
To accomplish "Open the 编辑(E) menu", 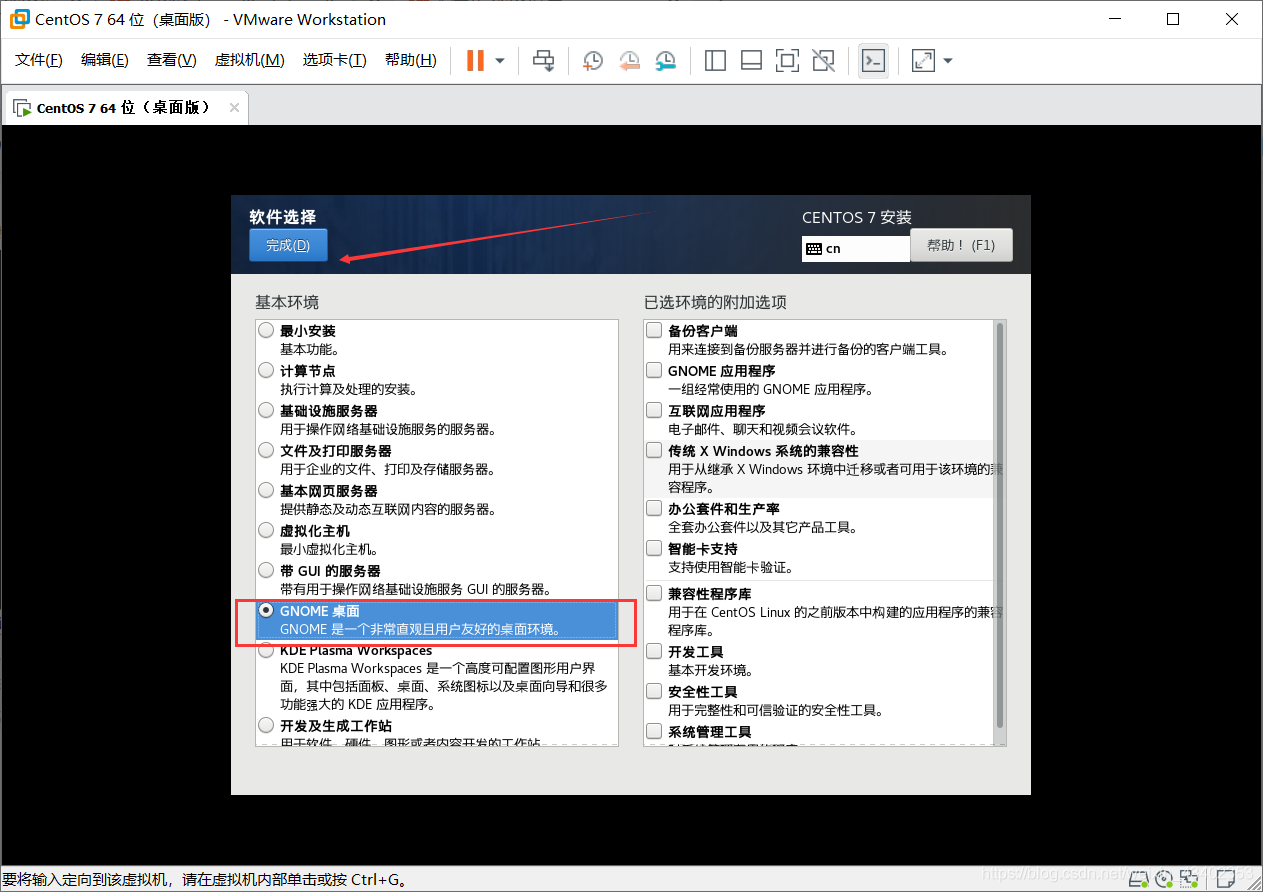I will pos(105,61).
